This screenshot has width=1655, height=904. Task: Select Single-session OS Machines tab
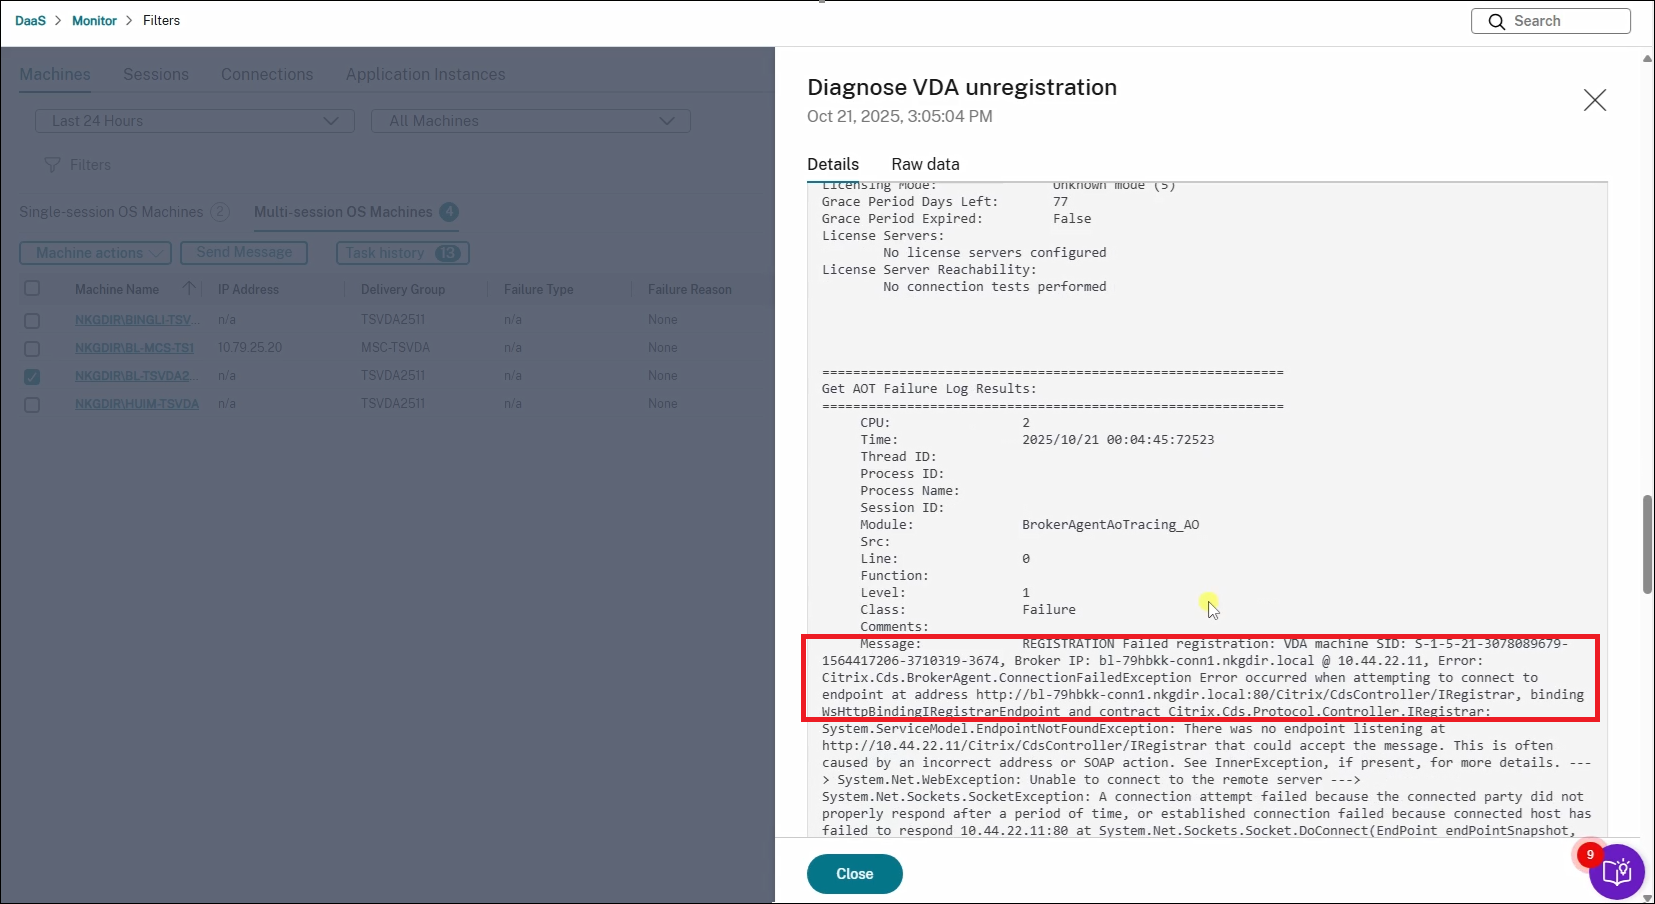click(x=124, y=212)
